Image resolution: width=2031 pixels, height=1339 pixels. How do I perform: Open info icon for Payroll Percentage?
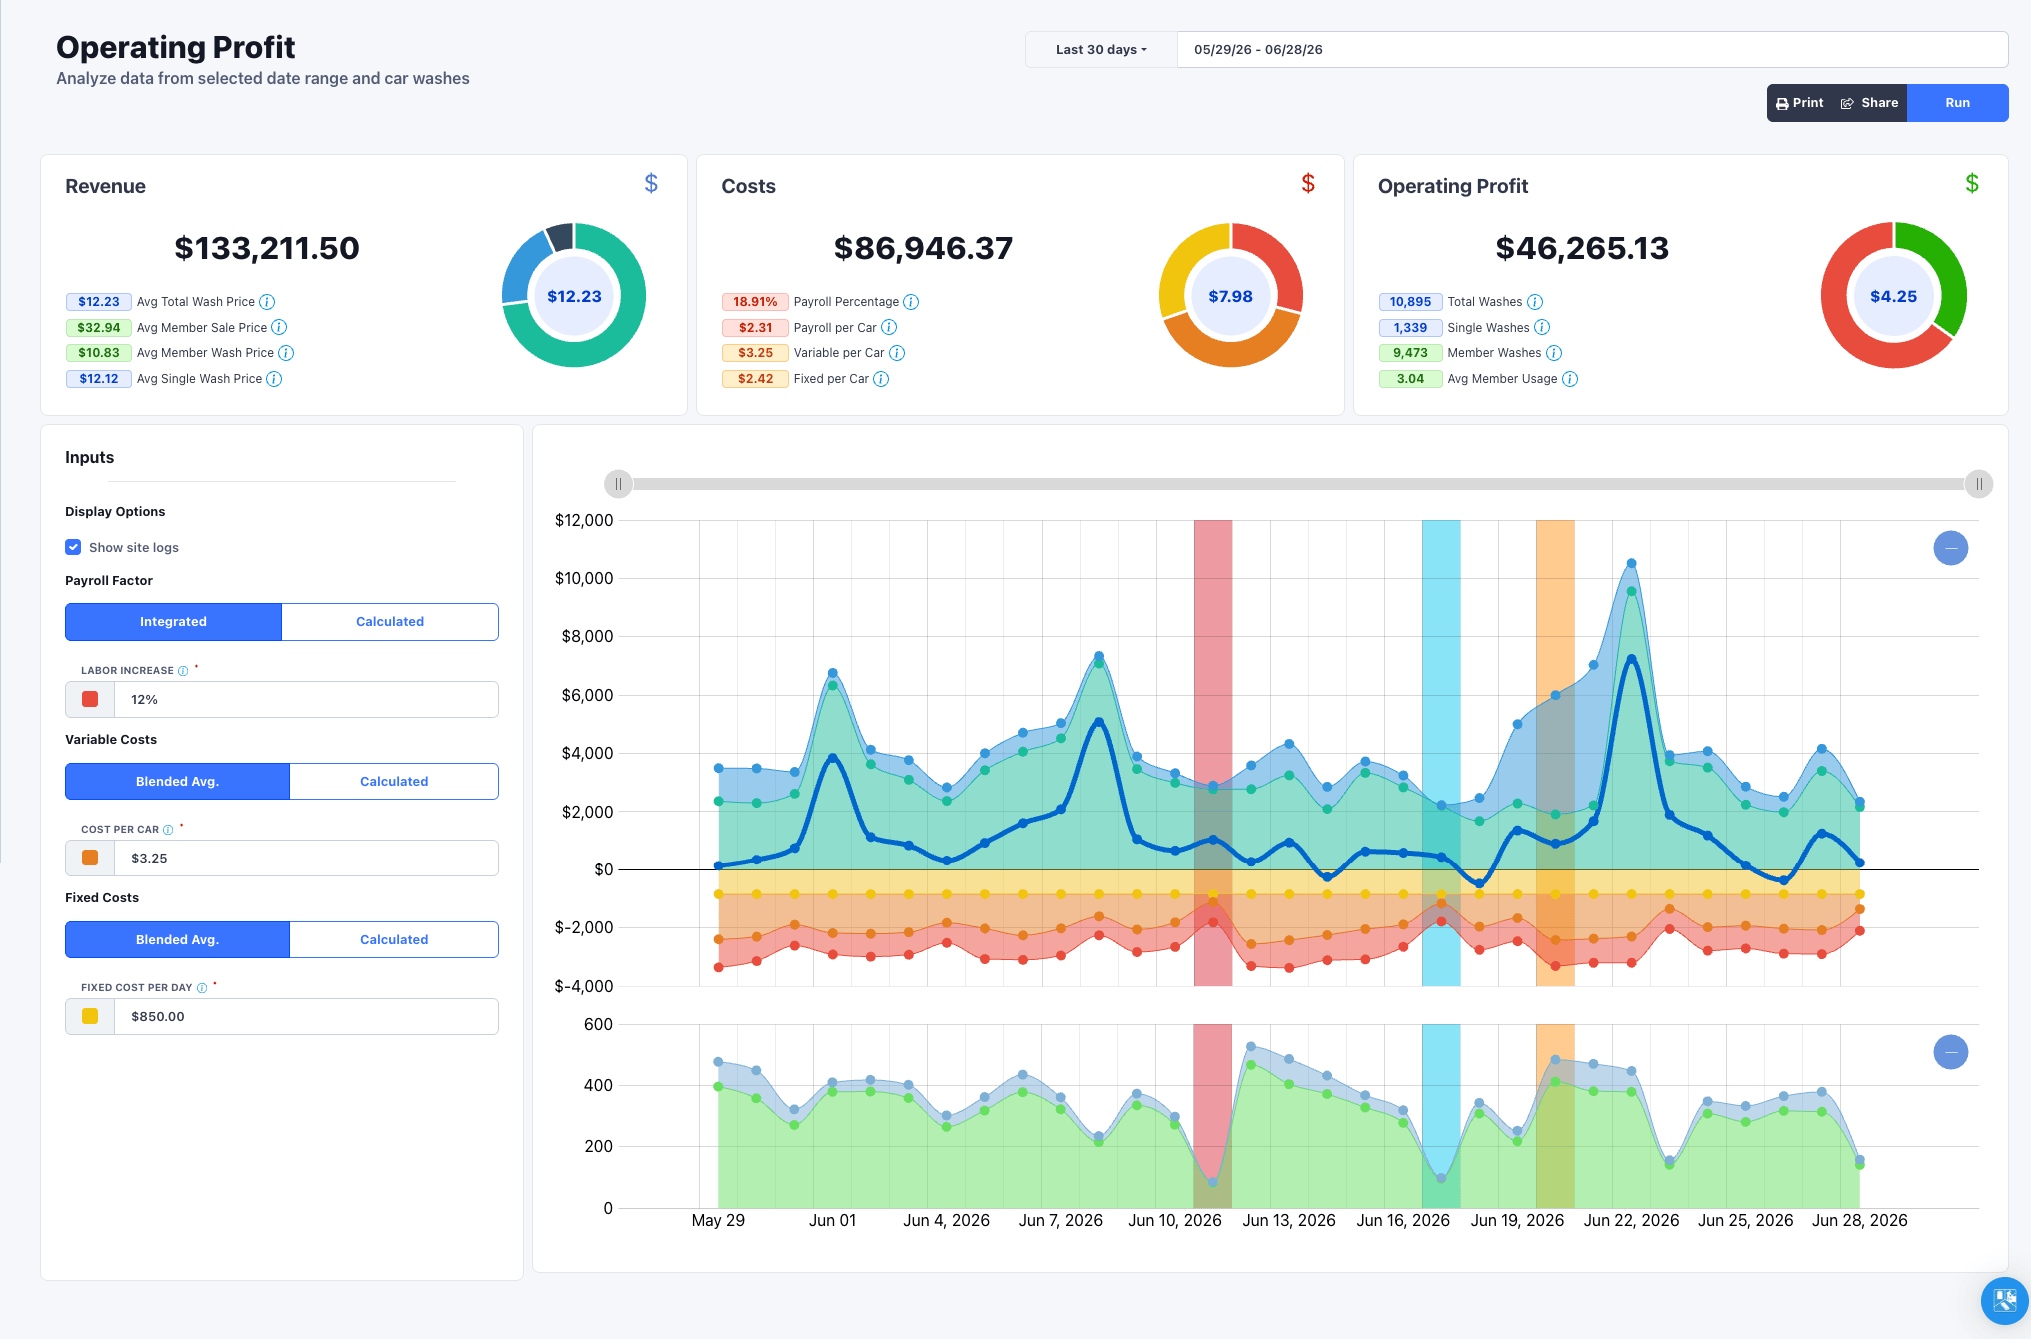pos(911,302)
